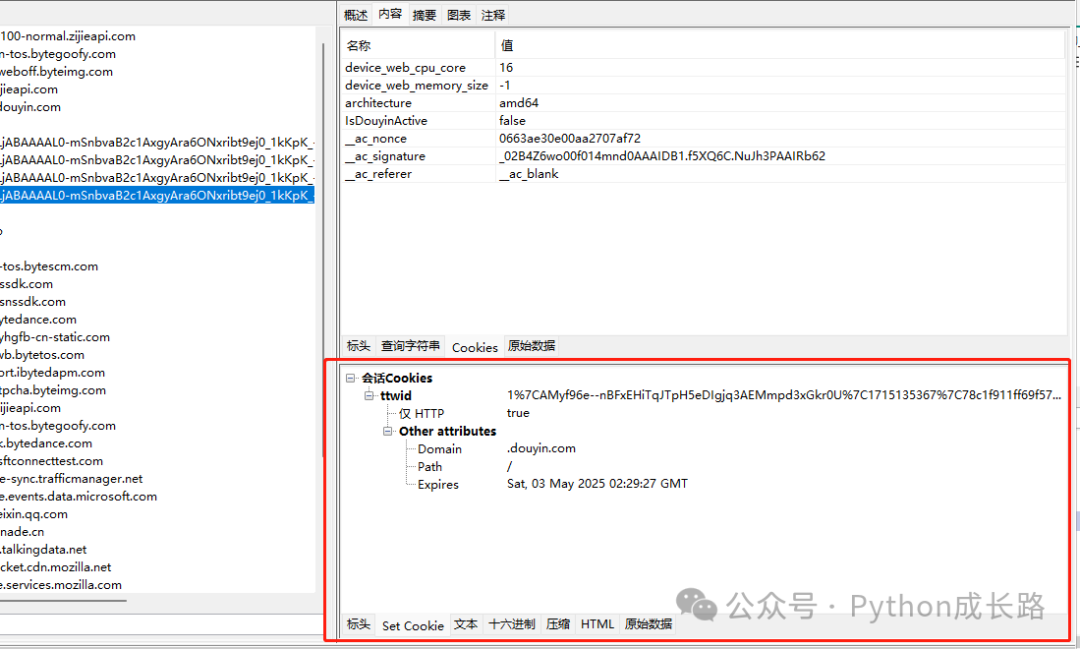Open 标头 tab beside Set Cookie
This screenshot has height=649, width=1080.
tap(359, 624)
